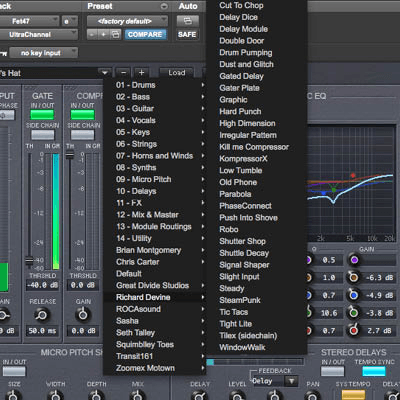Screen dimensions: 400x400
Task: Enable the Gate Side Chain button
Action: pyautogui.click(x=42, y=134)
